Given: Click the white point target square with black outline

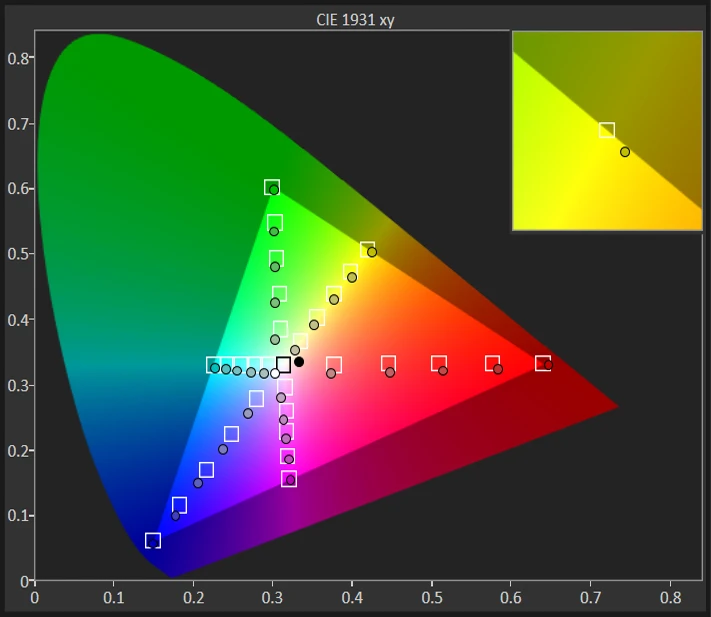Looking at the screenshot, I should click(284, 365).
